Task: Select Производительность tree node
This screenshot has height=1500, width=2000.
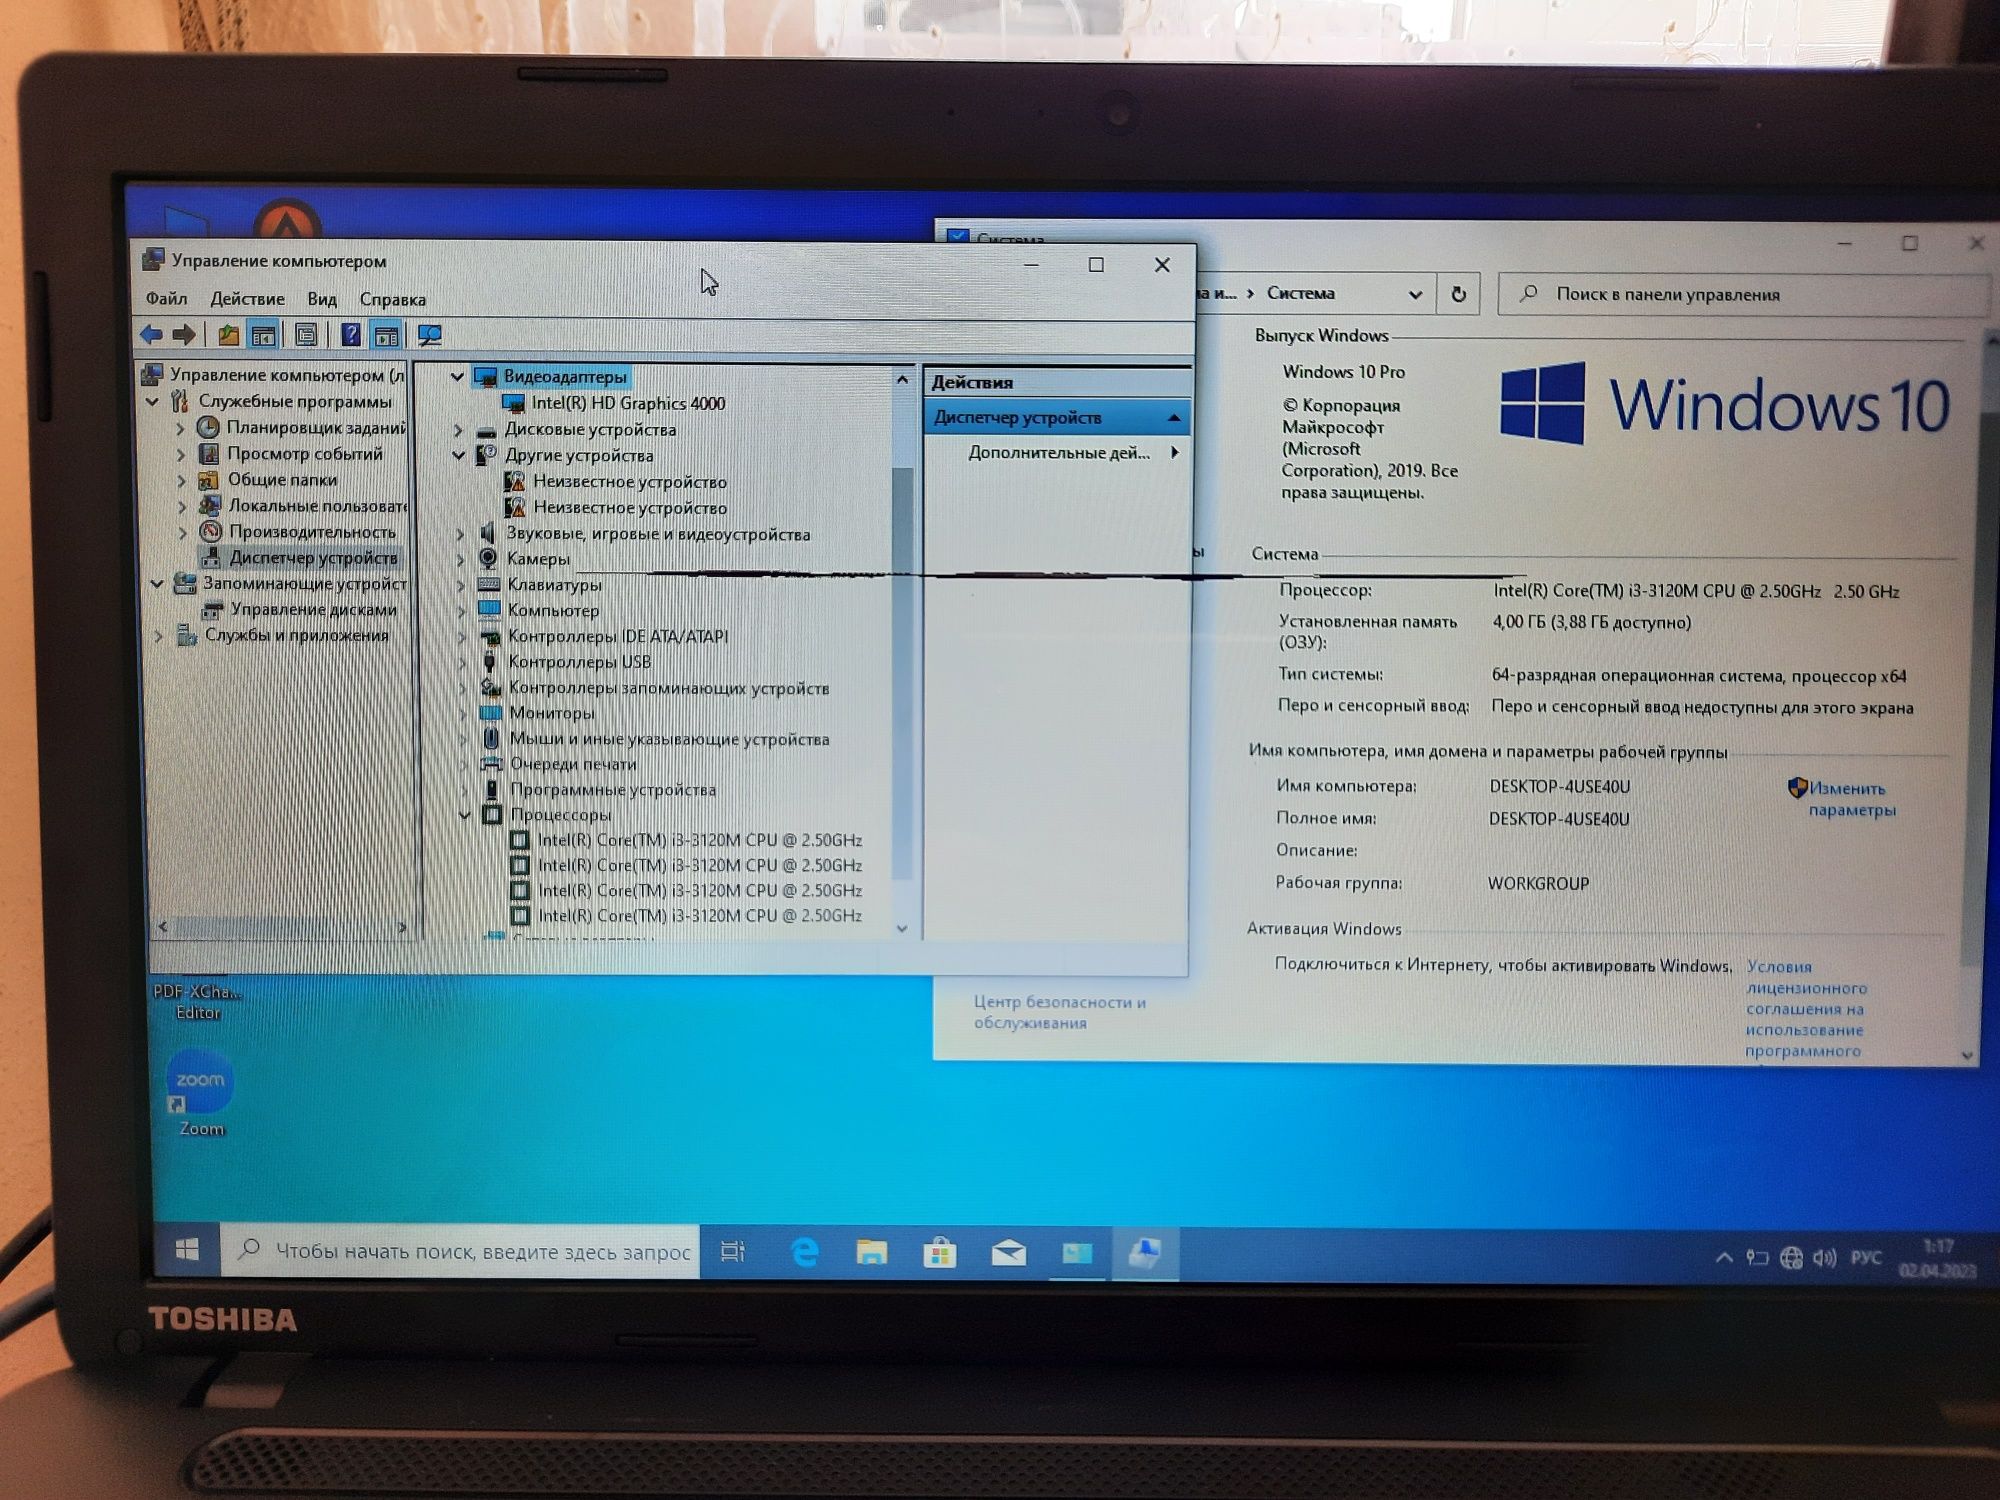Action: (x=312, y=531)
